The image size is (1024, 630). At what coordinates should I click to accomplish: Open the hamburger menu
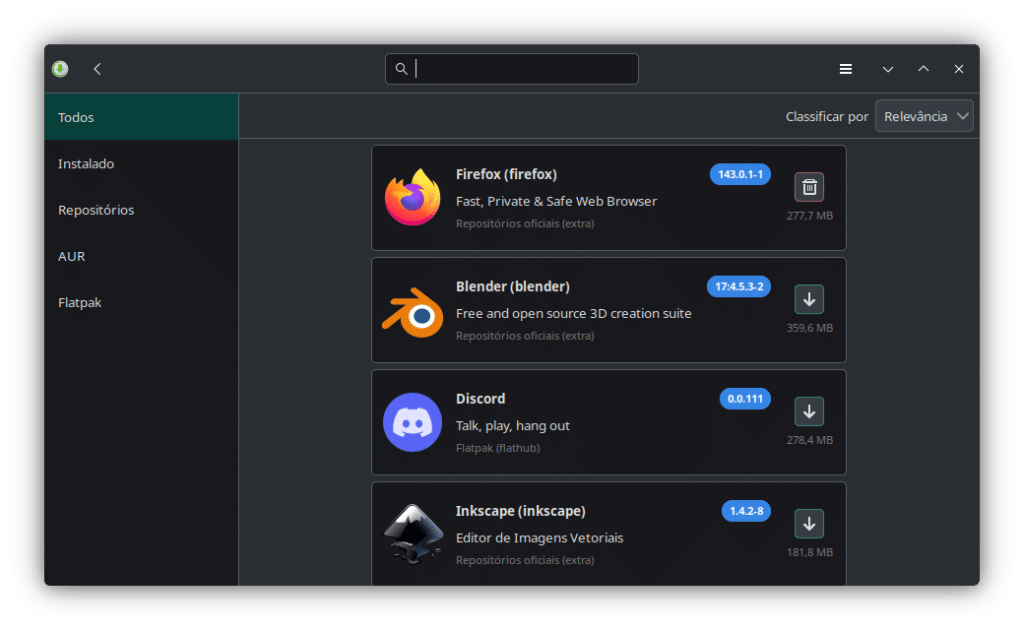[x=845, y=69]
